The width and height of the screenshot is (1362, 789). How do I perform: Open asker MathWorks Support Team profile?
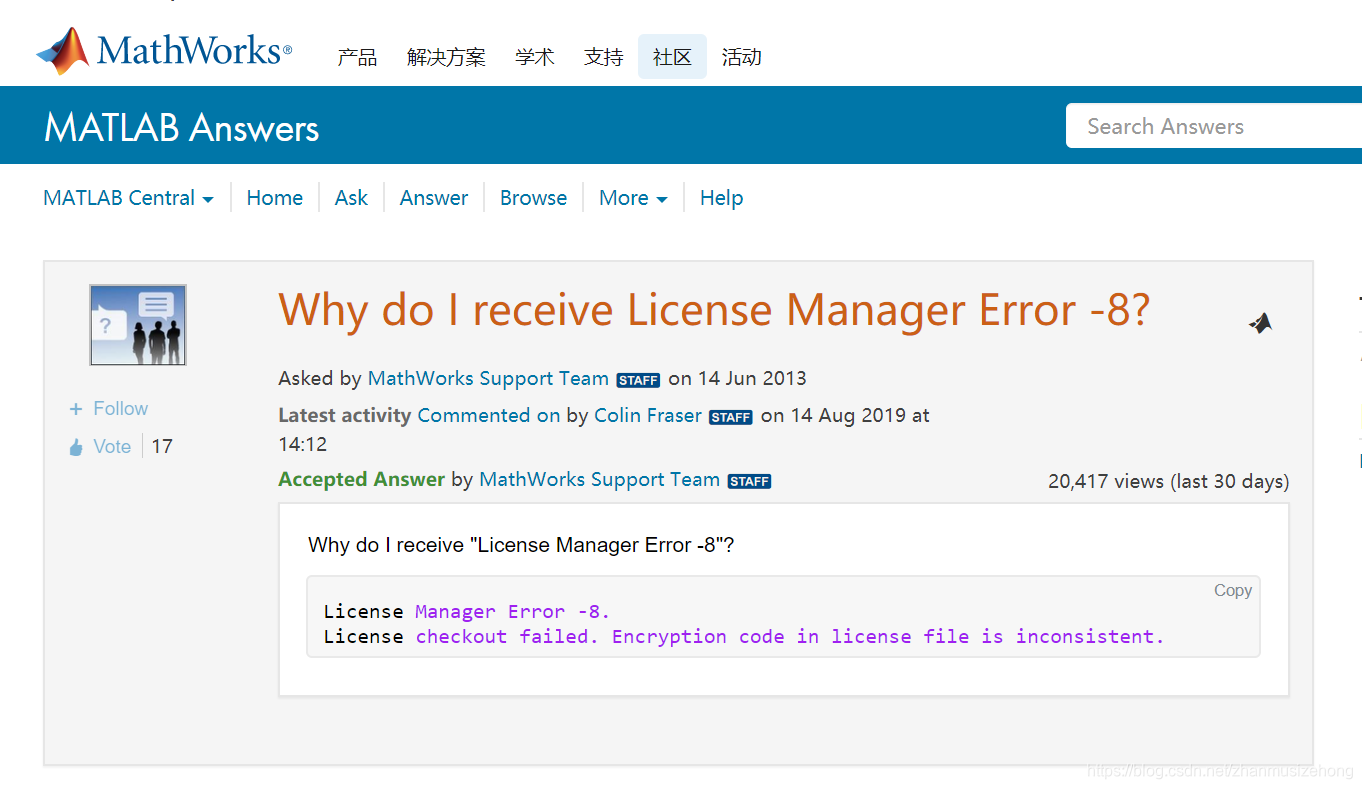(488, 378)
